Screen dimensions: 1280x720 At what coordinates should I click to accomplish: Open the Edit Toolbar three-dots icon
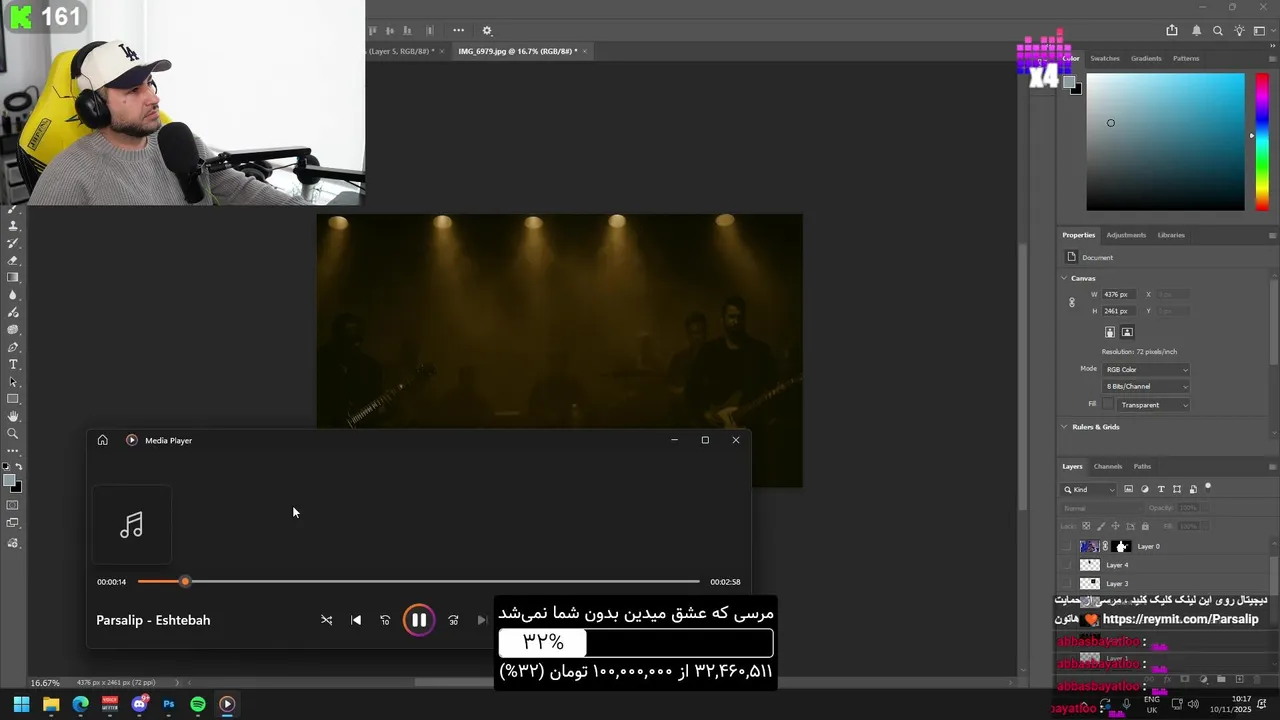point(13,451)
